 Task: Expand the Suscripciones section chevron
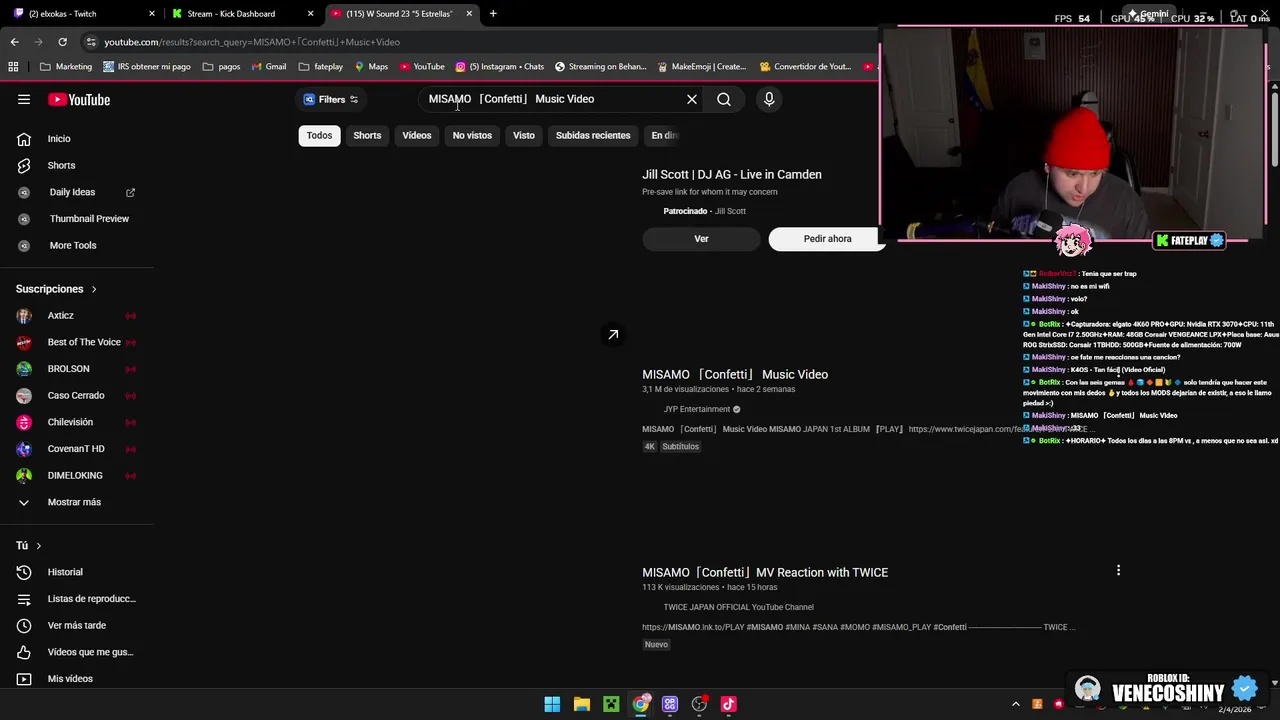[x=94, y=289]
